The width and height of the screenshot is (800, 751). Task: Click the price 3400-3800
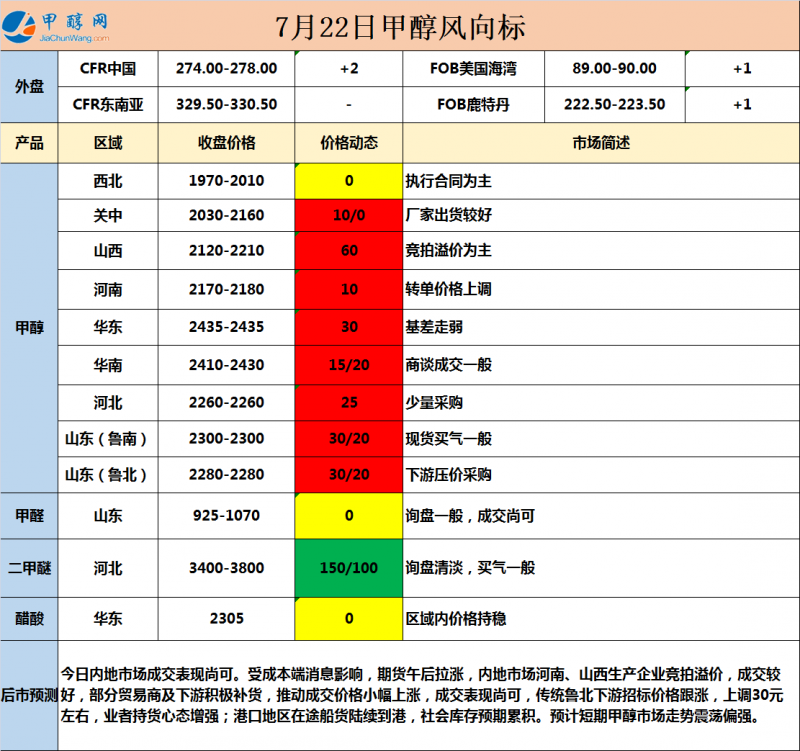pyautogui.click(x=227, y=568)
